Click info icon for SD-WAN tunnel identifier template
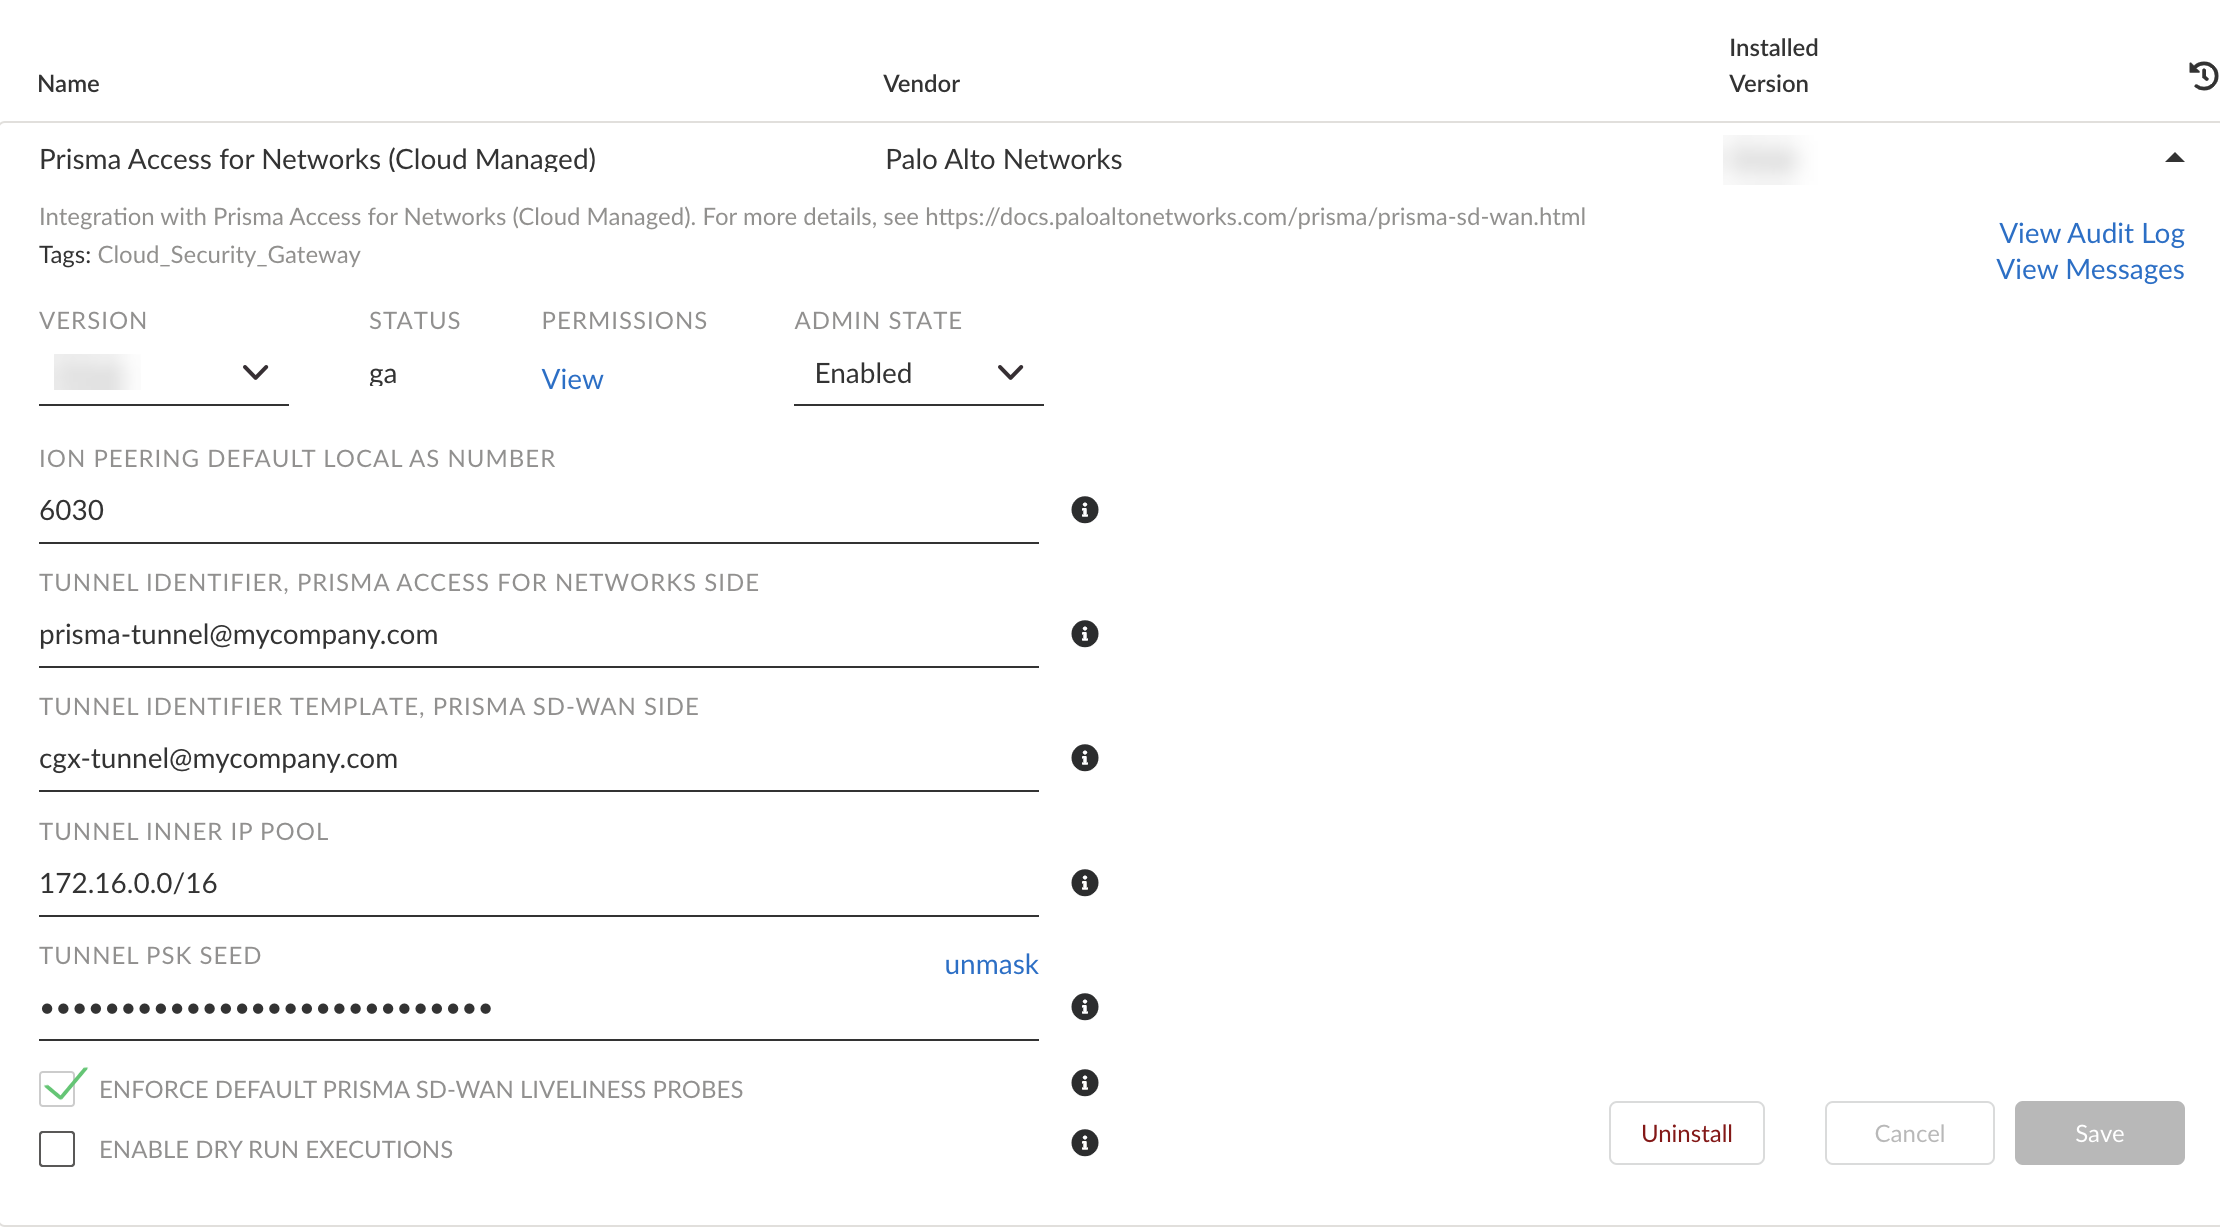This screenshot has width=2220, height=1229. (1084, 758)
